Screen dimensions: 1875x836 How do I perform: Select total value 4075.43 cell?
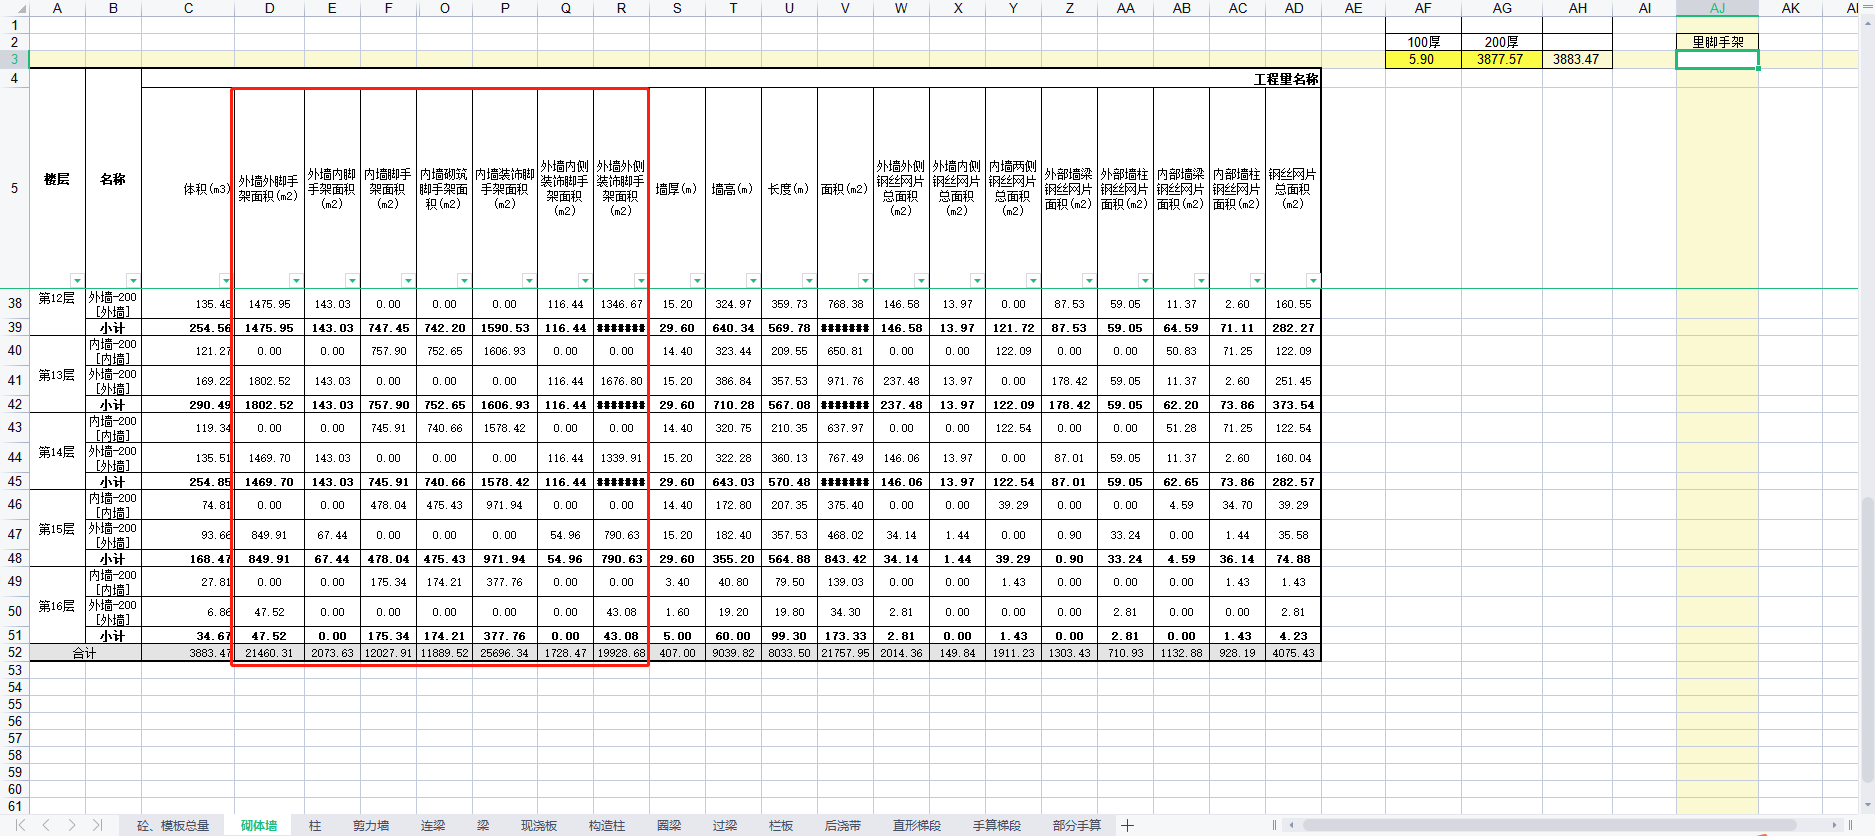(x=1293, y=653)
